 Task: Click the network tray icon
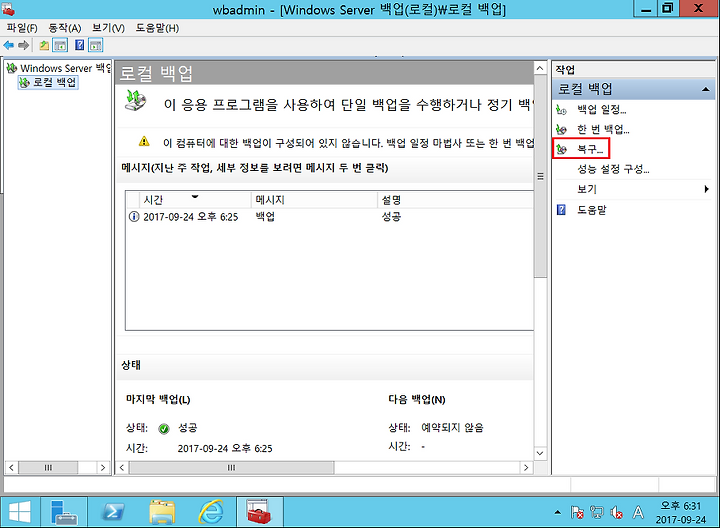click(597, 512)
